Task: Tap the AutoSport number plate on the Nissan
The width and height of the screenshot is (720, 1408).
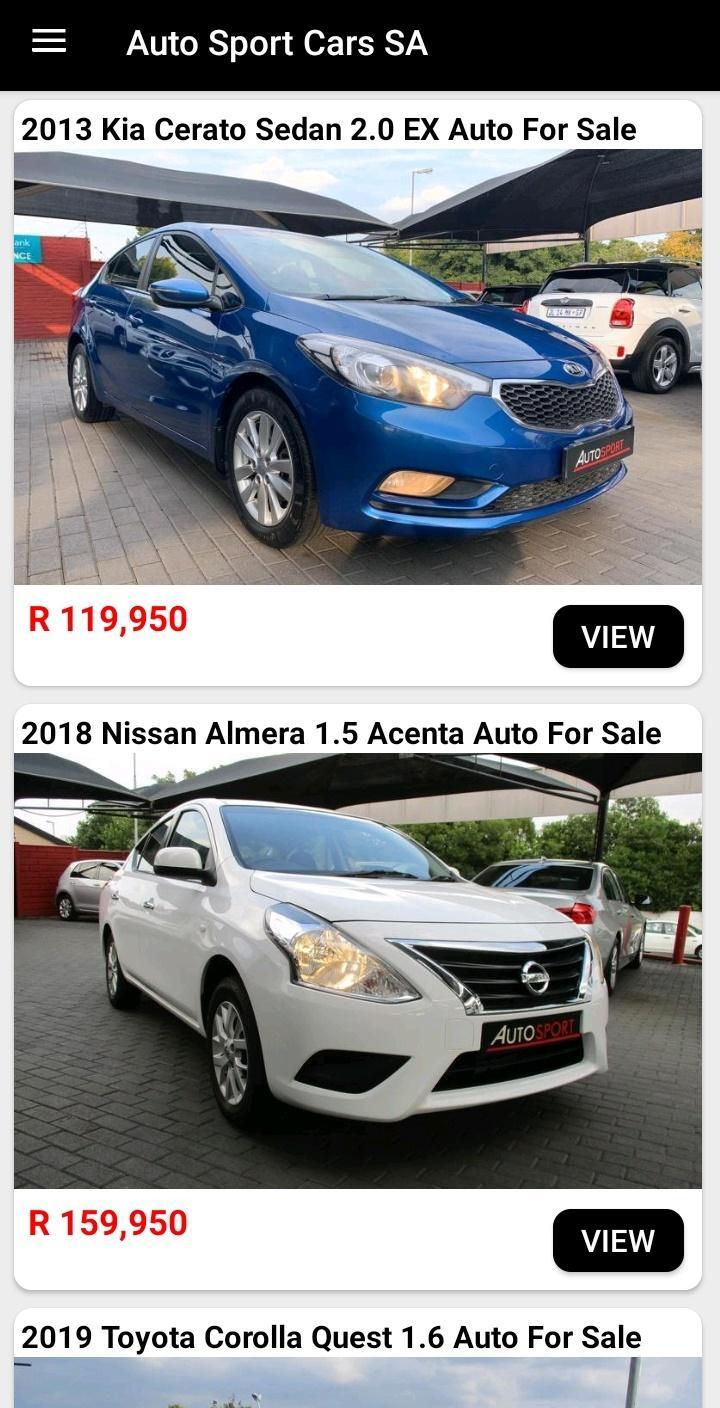Action: [x=531, y=1032]
